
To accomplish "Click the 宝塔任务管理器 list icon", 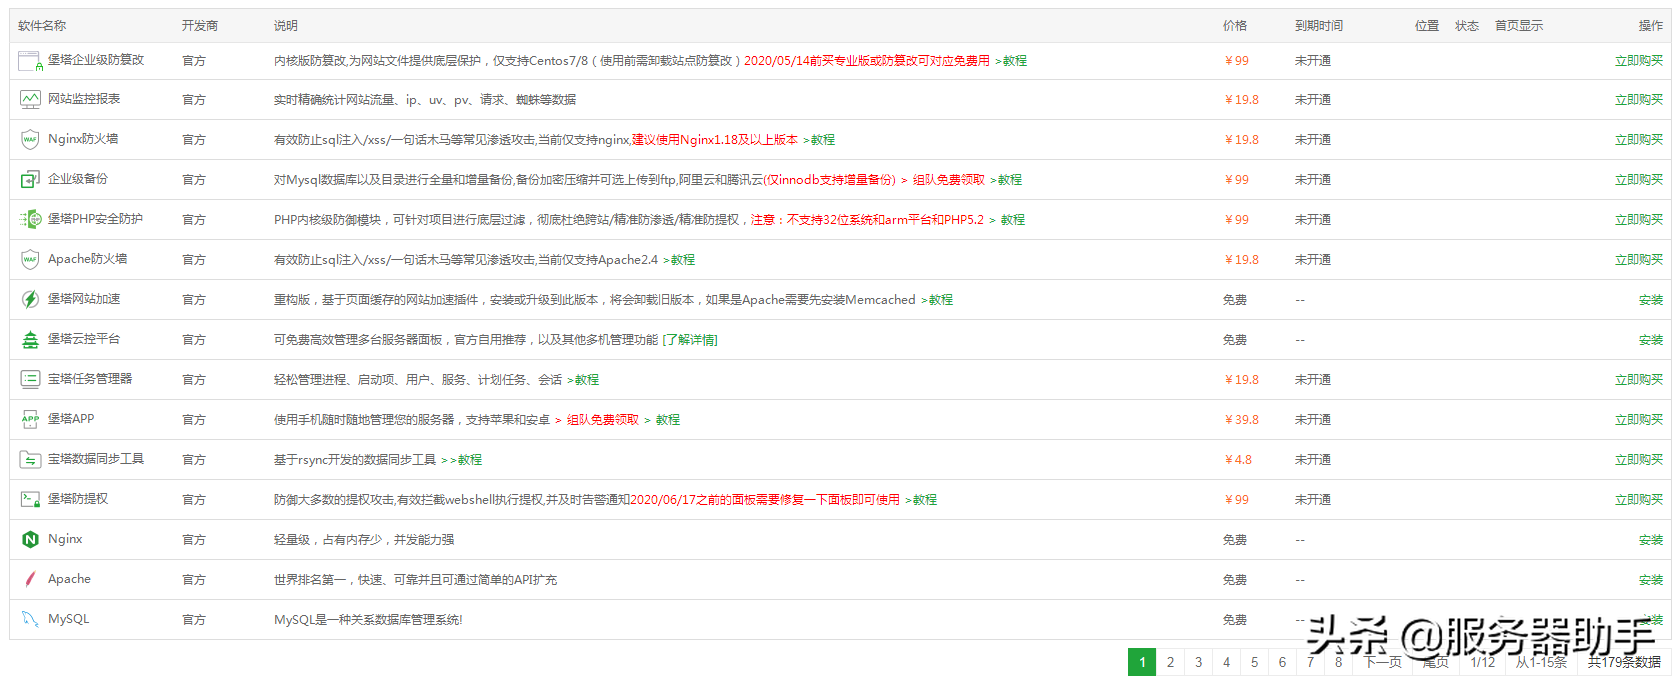I will coord(30,379).
